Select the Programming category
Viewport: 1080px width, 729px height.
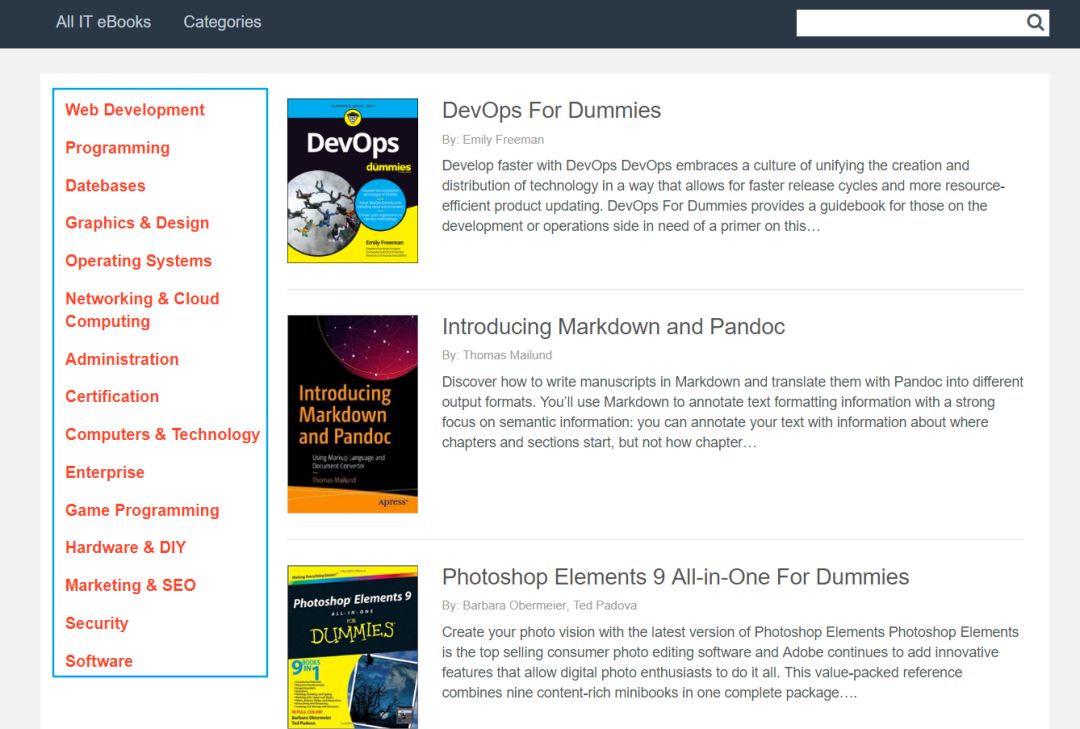pyautogui.click(x=118, y=147)
